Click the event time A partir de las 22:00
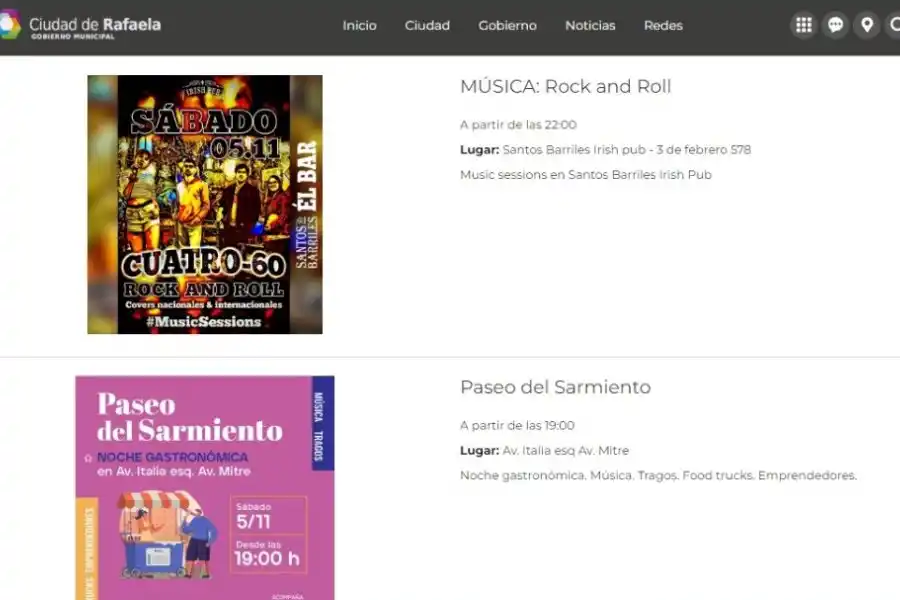 518,124
